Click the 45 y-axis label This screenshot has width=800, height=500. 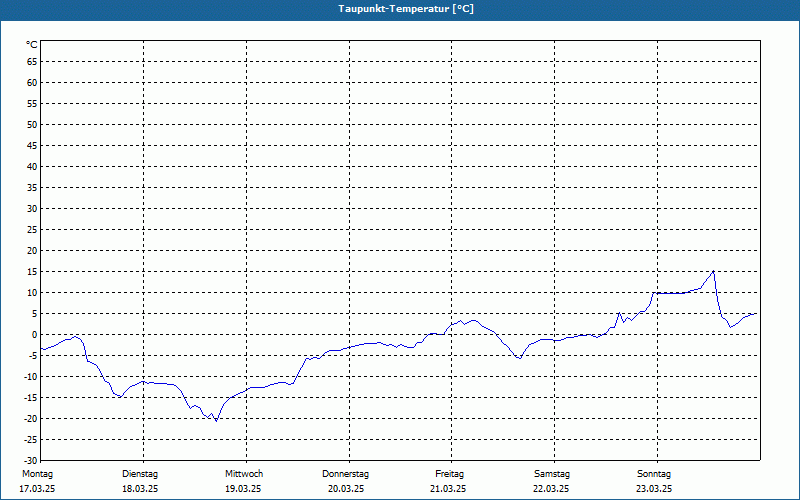[x=32, y=146]
